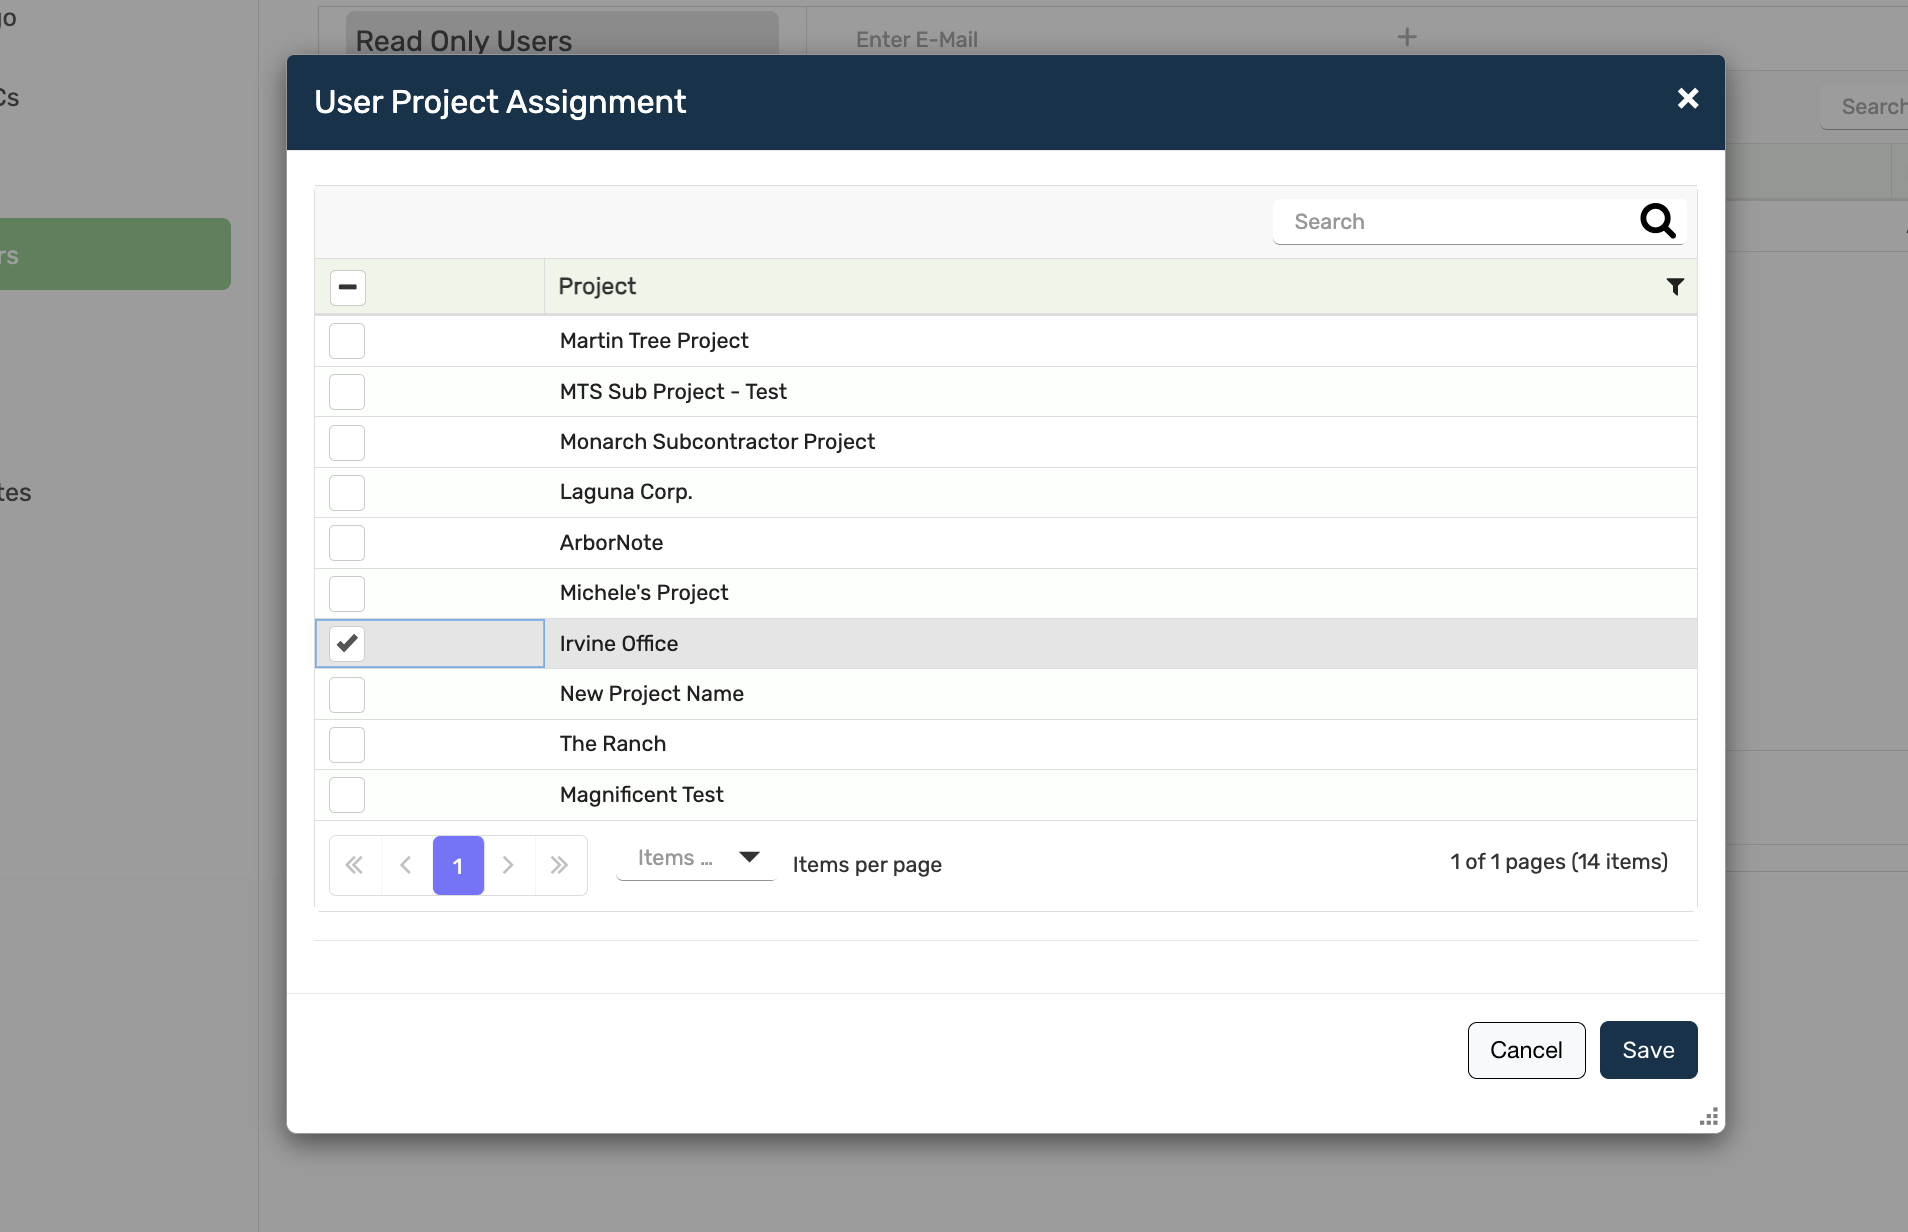Close the User Project Assignment dialog

[1688, 98]
